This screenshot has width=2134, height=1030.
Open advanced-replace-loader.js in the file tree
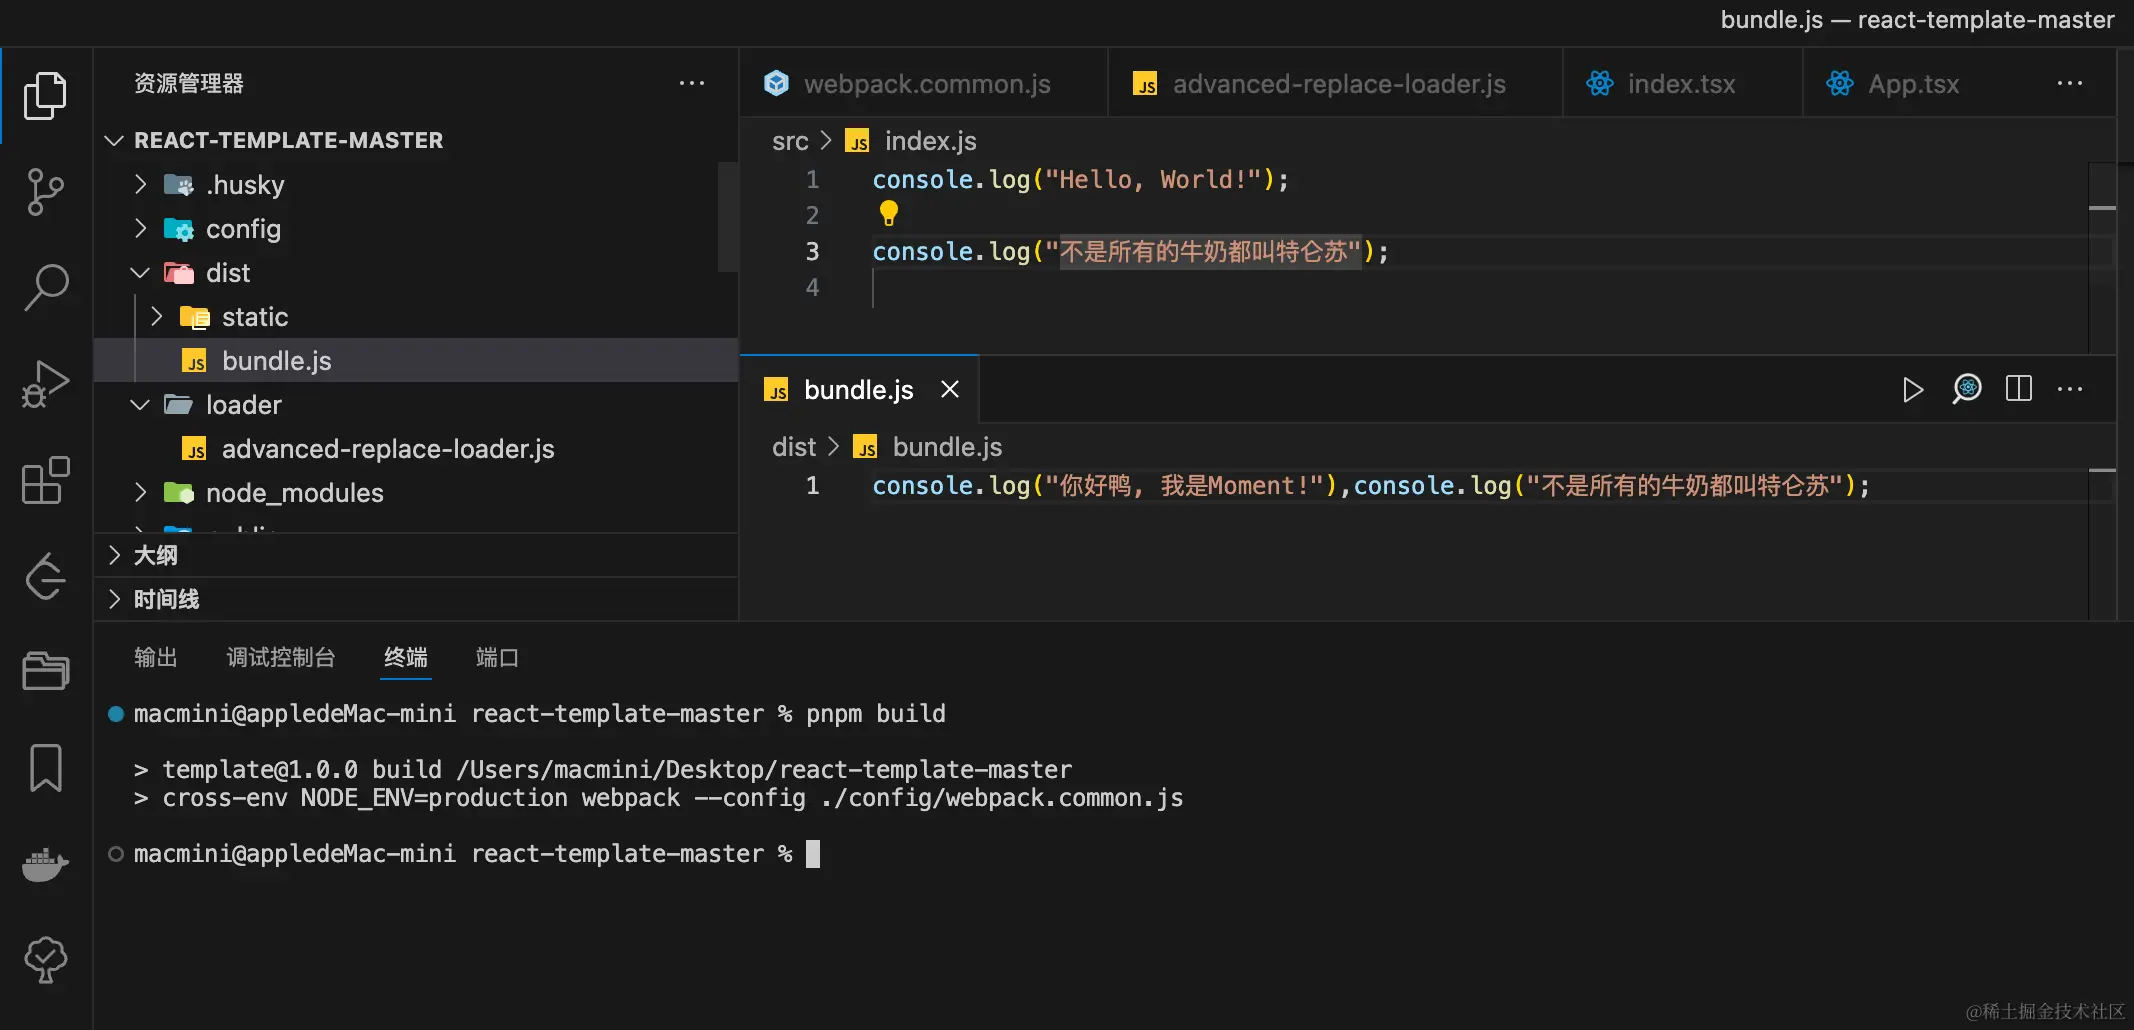387,449
